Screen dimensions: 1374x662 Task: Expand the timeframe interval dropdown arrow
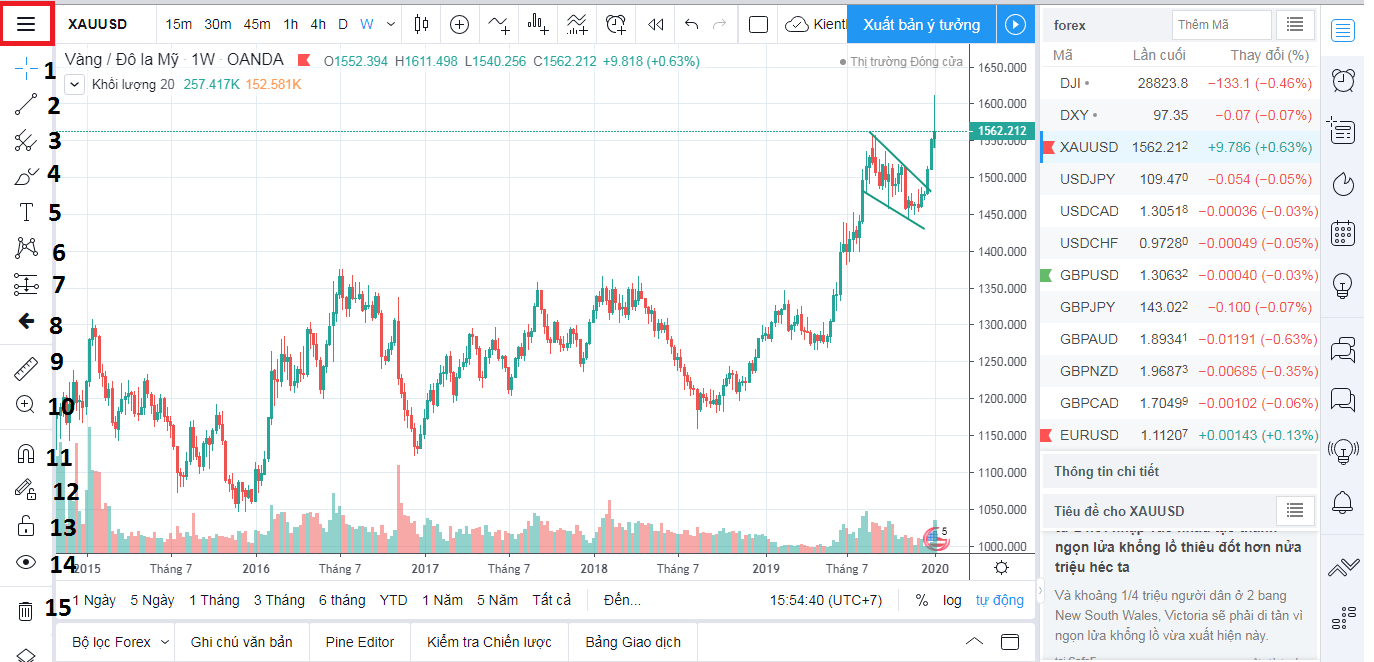391,24
